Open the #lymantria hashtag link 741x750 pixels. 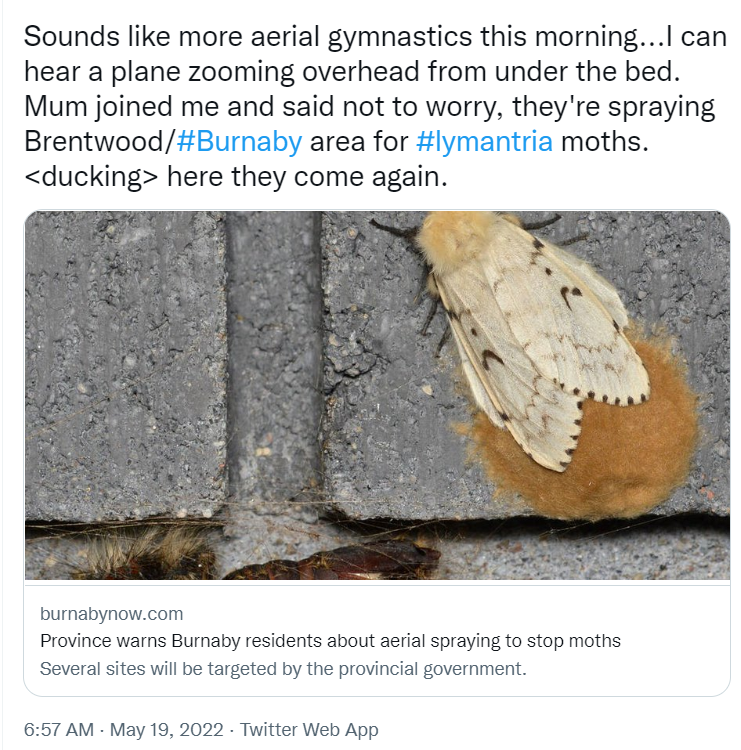pos(485,142)
